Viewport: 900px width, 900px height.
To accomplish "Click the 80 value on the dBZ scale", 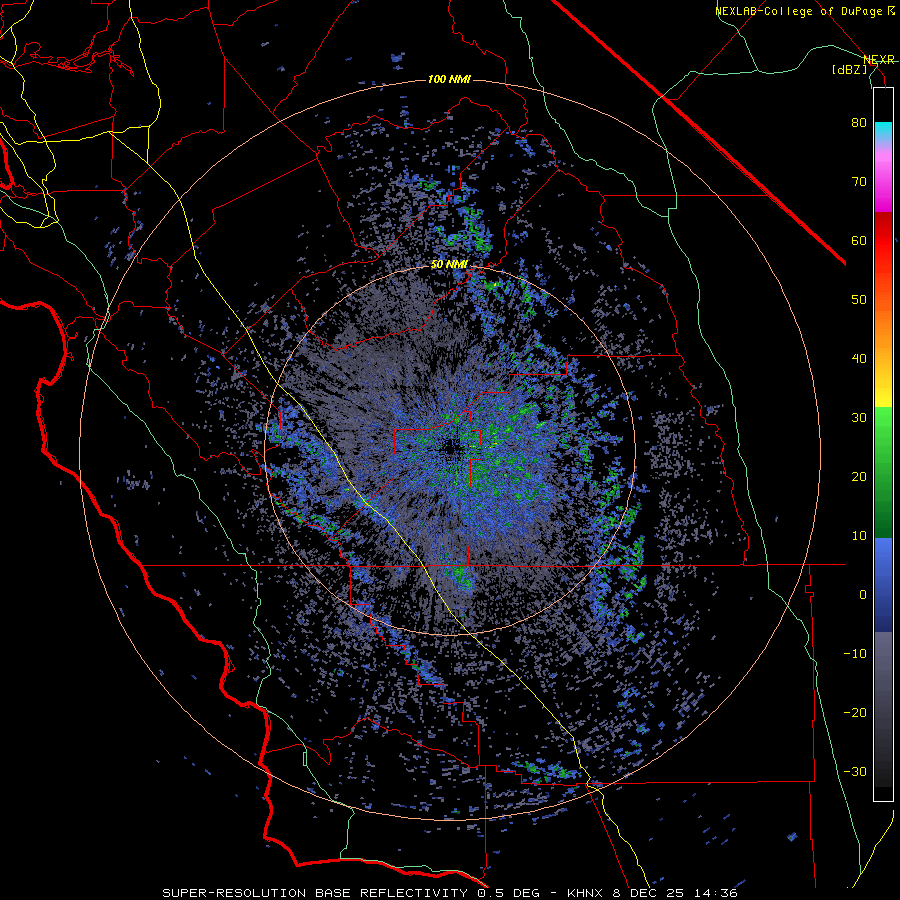I will tap(859, 123).
